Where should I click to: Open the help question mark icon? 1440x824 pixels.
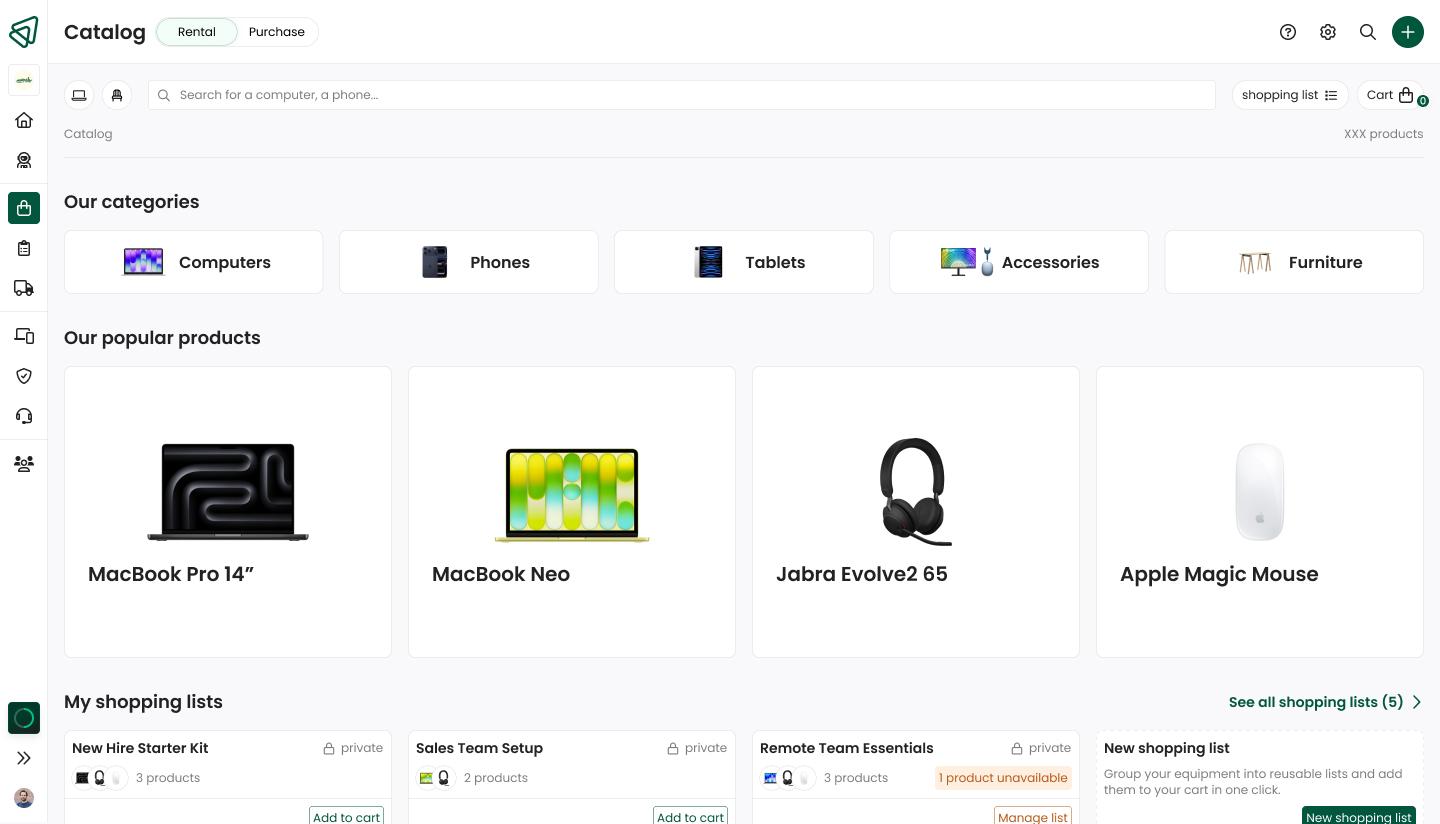[x=1288, y=32]
